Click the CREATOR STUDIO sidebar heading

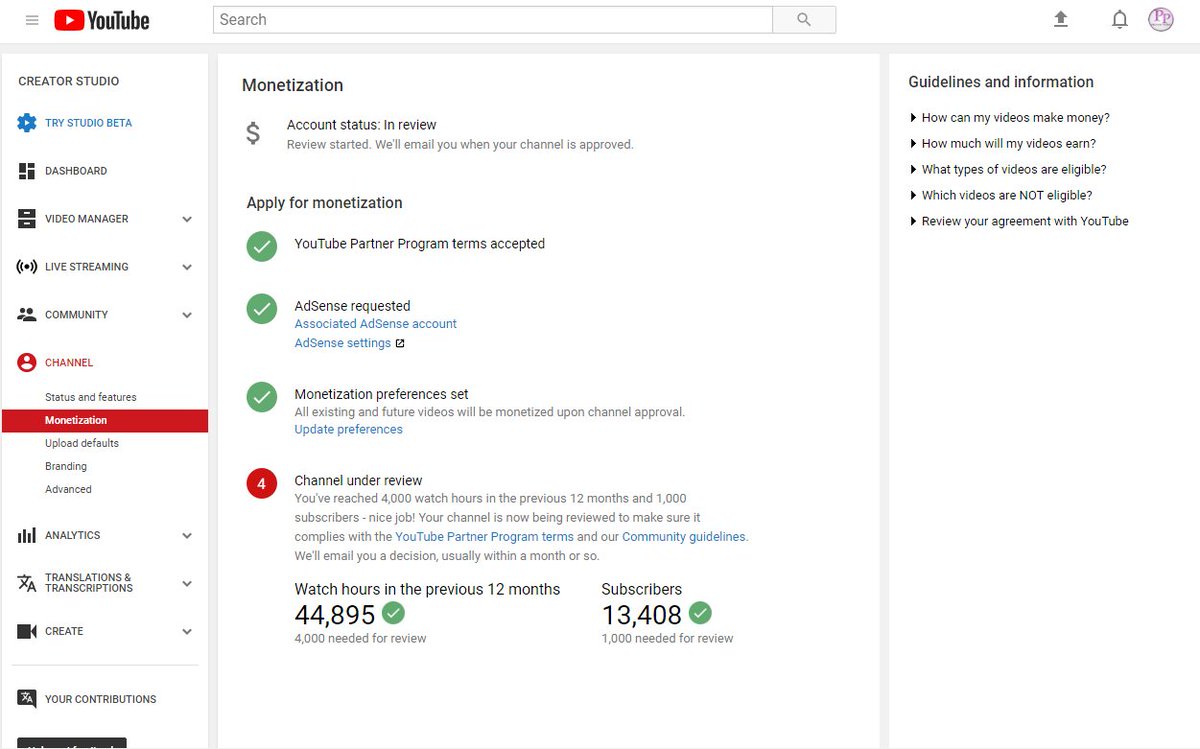pos(69,81)
